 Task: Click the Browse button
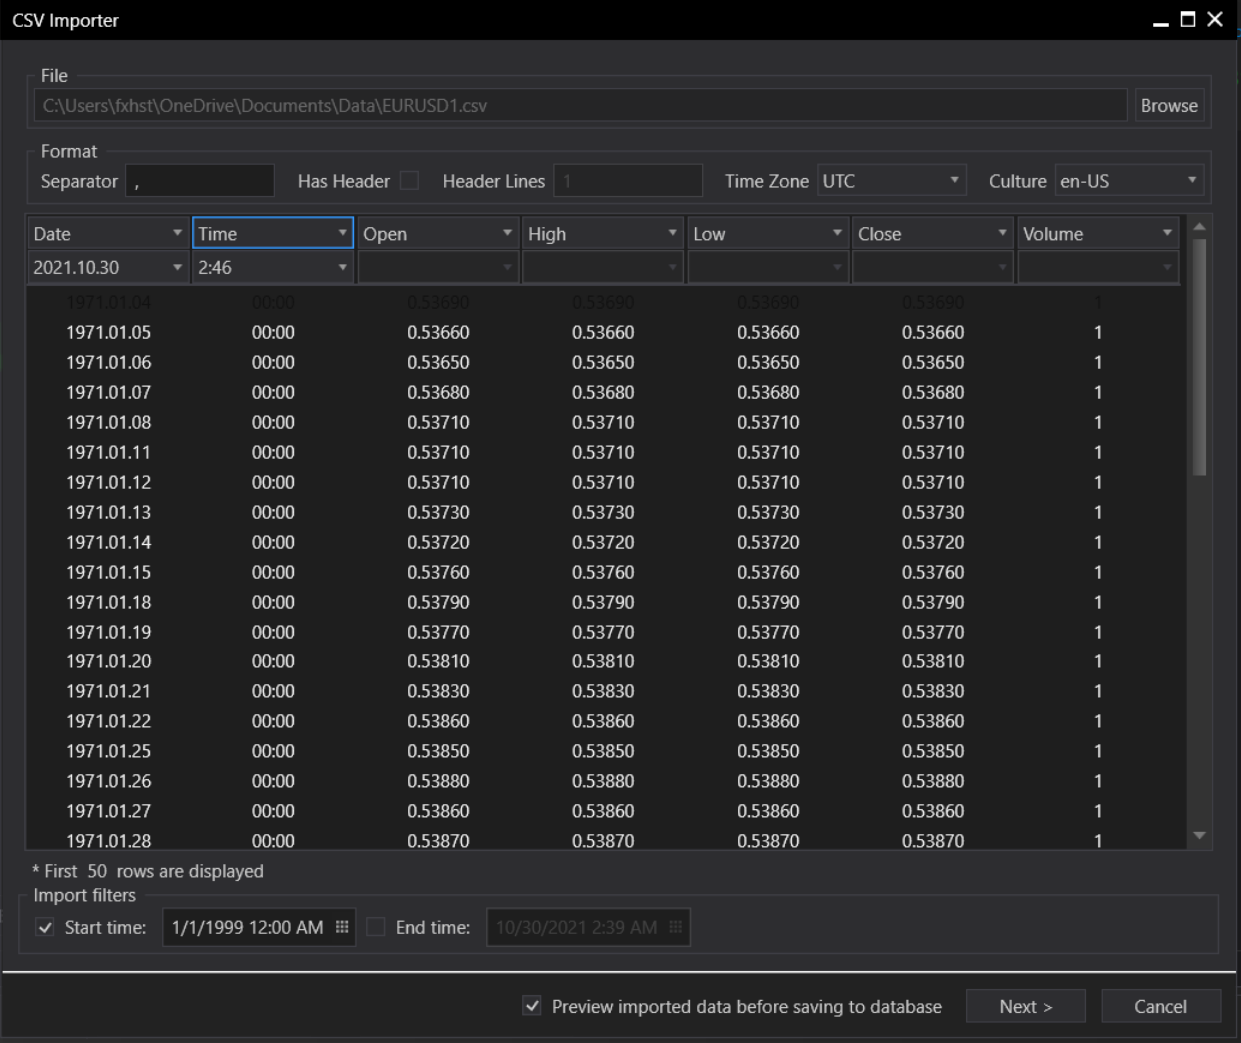1168,105
